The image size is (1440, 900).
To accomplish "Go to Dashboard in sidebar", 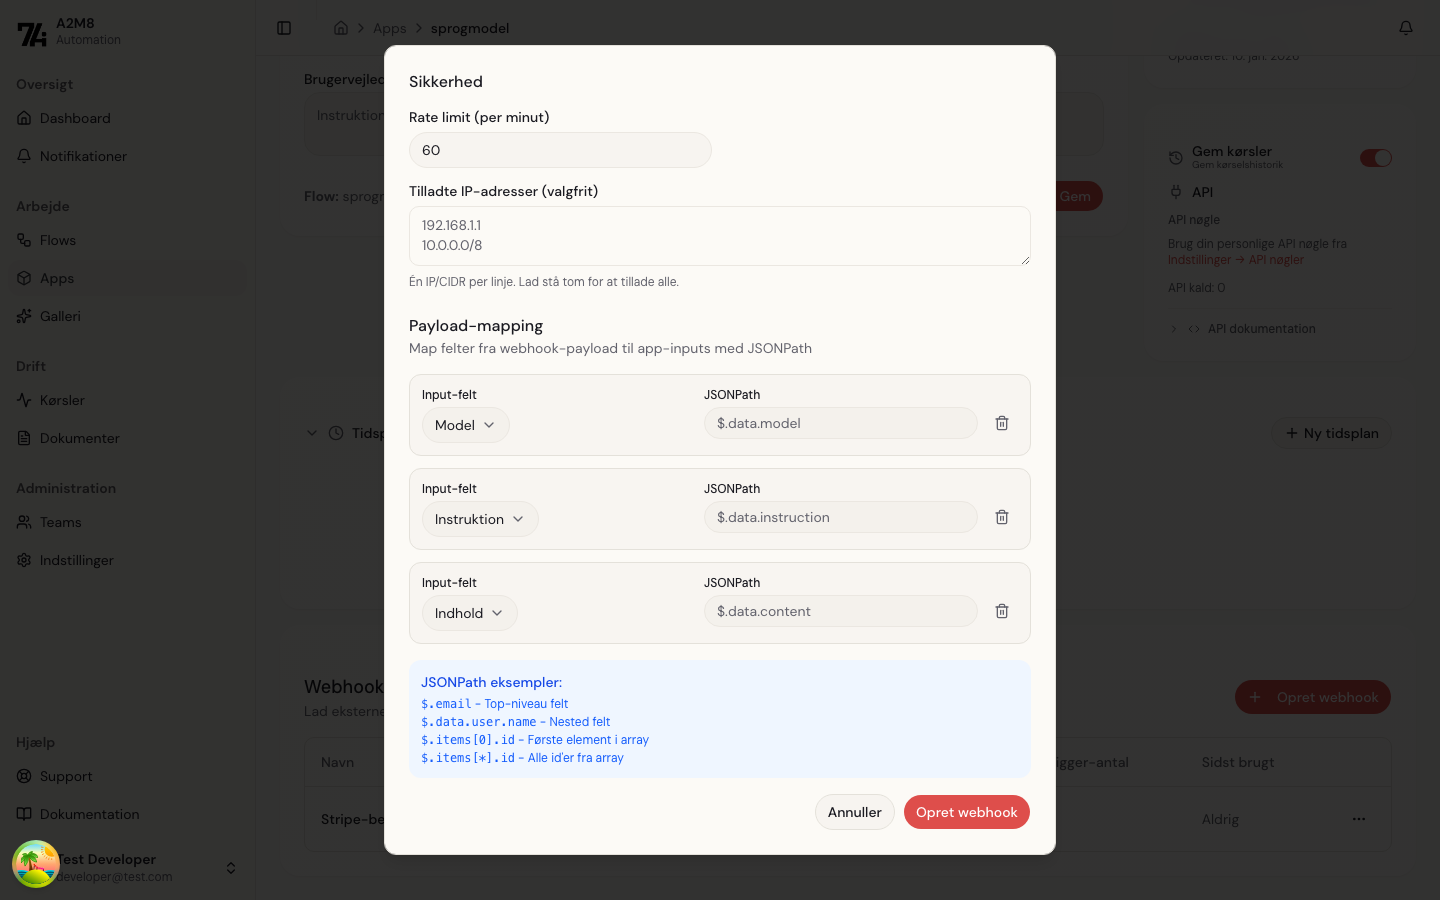I will pos(75,118).
